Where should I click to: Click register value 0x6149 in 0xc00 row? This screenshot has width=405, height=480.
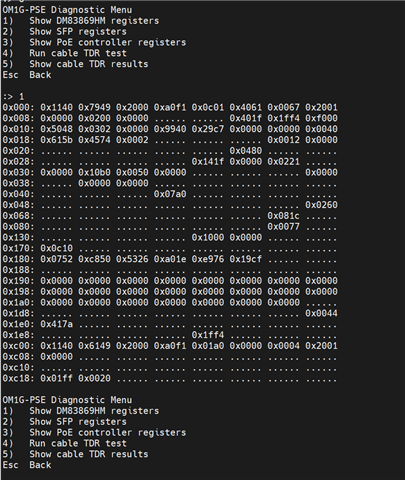click(94, 346)
